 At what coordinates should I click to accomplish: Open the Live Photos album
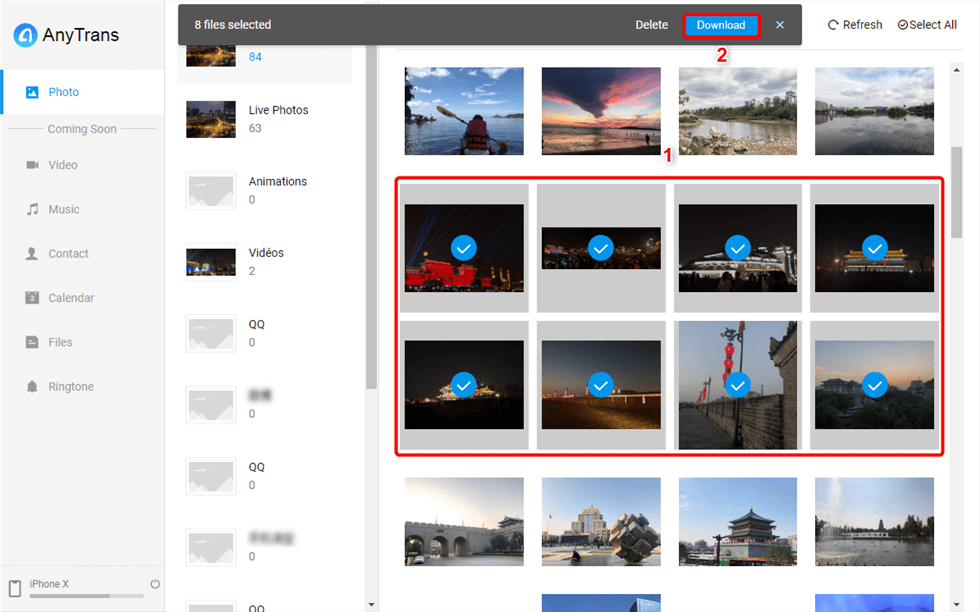coord(266,119)
